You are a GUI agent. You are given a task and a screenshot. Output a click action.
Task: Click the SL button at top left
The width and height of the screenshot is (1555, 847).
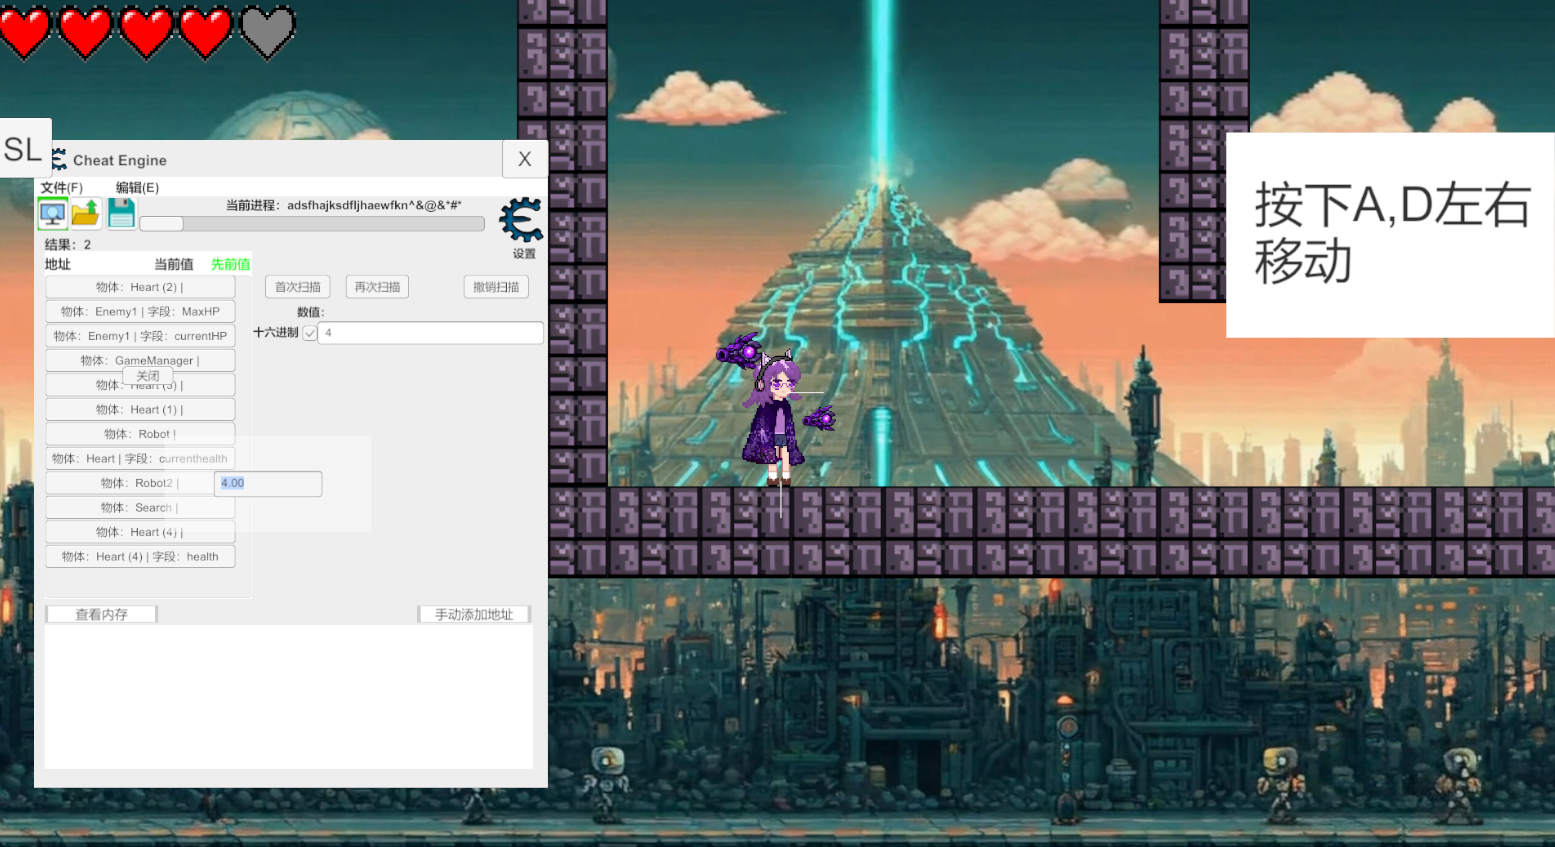click(23, 150)
